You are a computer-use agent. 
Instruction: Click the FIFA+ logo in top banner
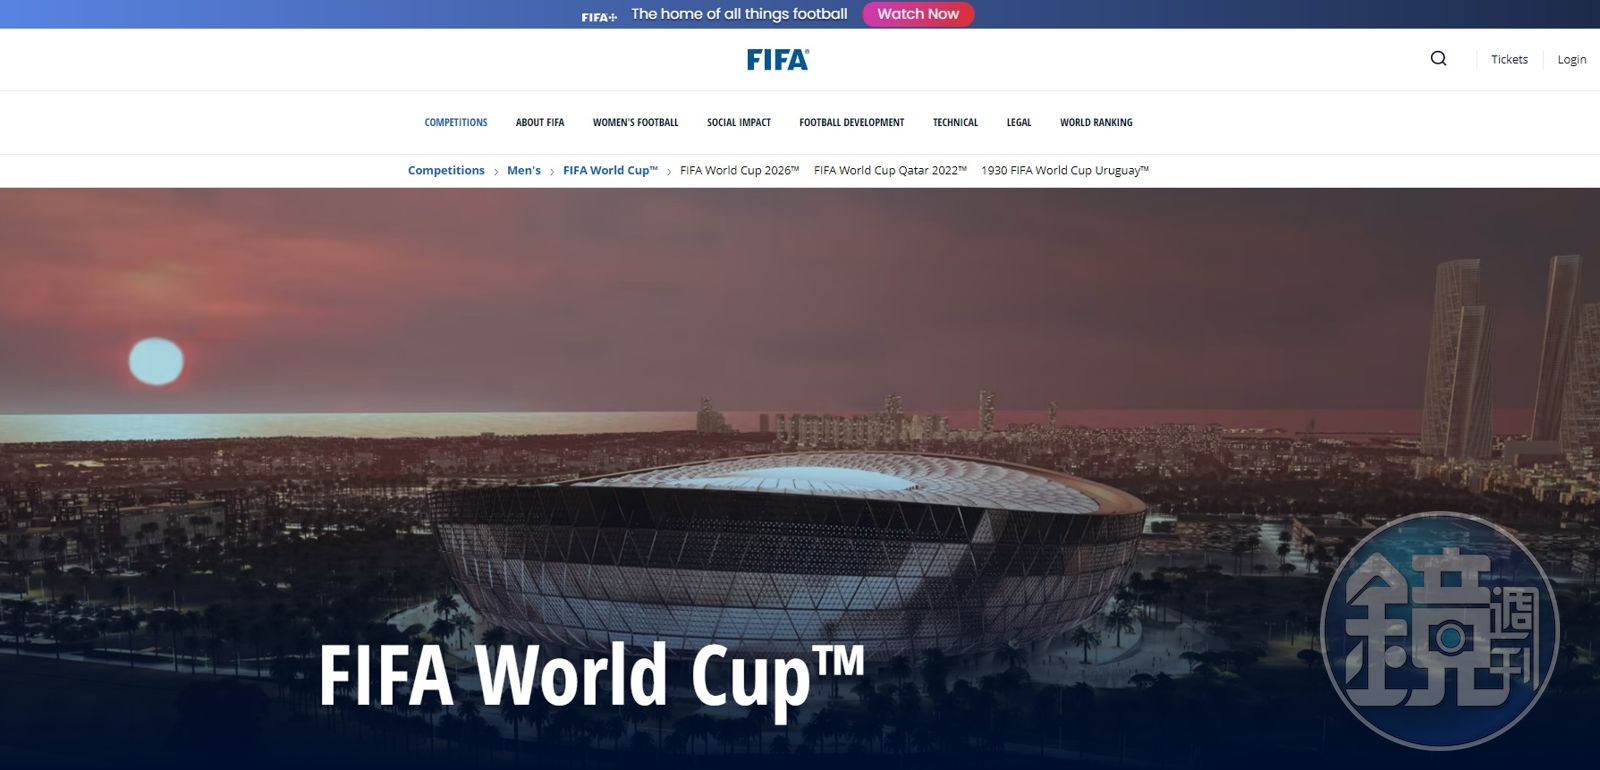599,16
